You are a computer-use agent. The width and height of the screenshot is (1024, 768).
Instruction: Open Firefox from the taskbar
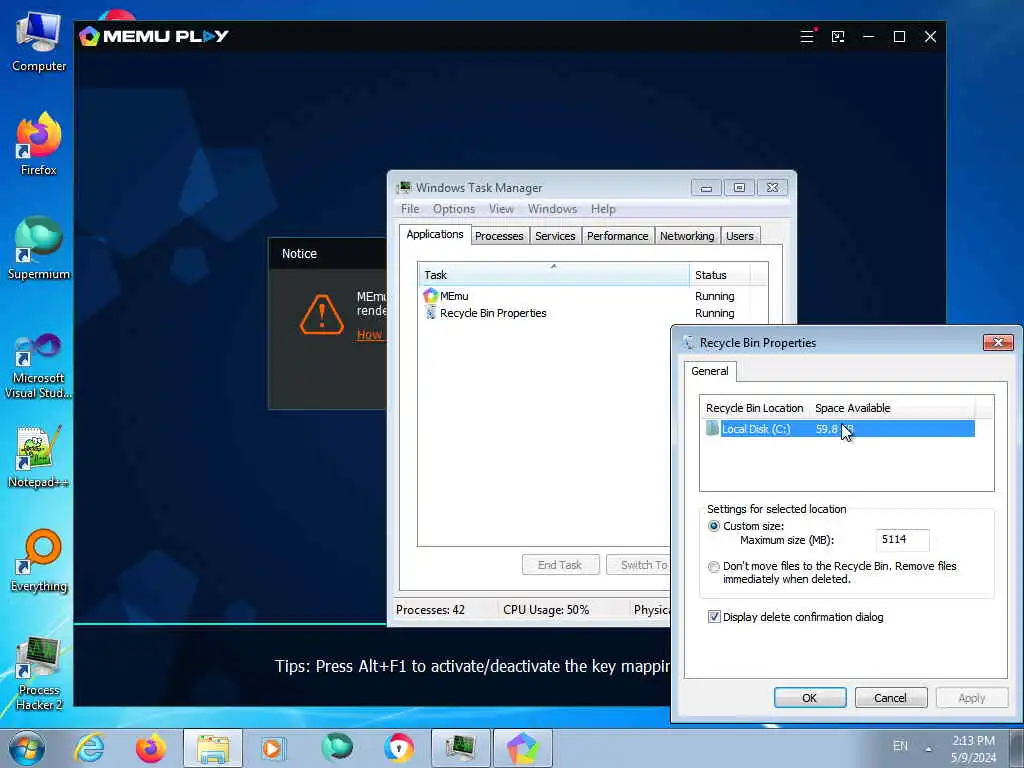click(151, 748)
